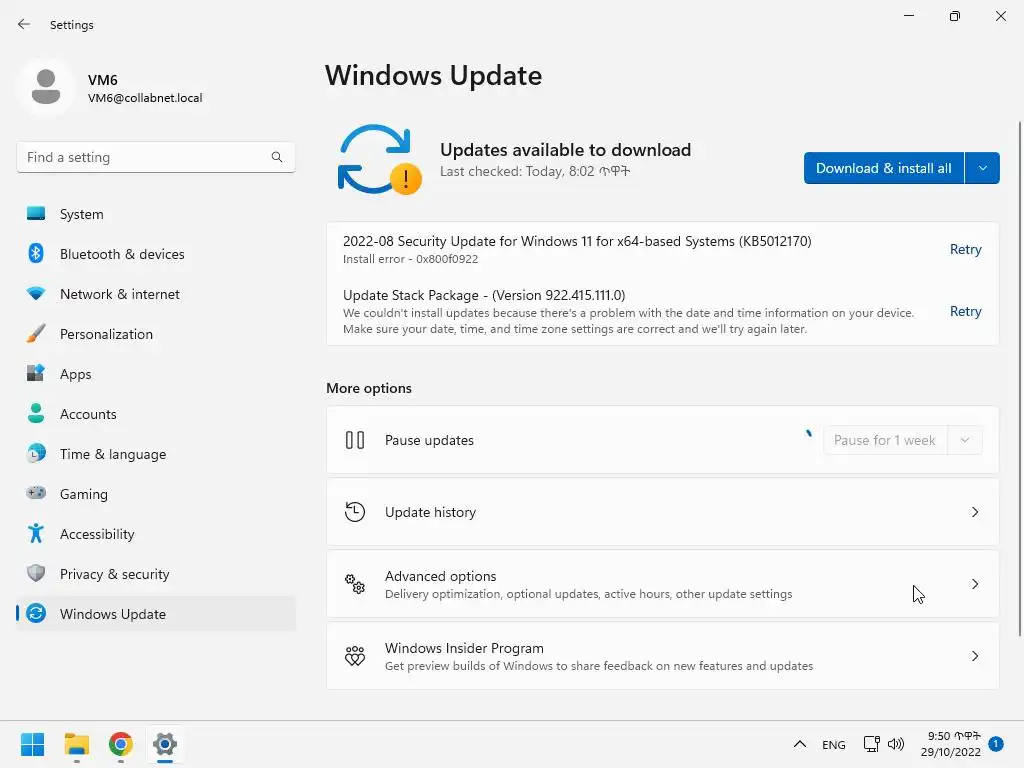
Task: Open the Windows Start menu
Action: 32,744
